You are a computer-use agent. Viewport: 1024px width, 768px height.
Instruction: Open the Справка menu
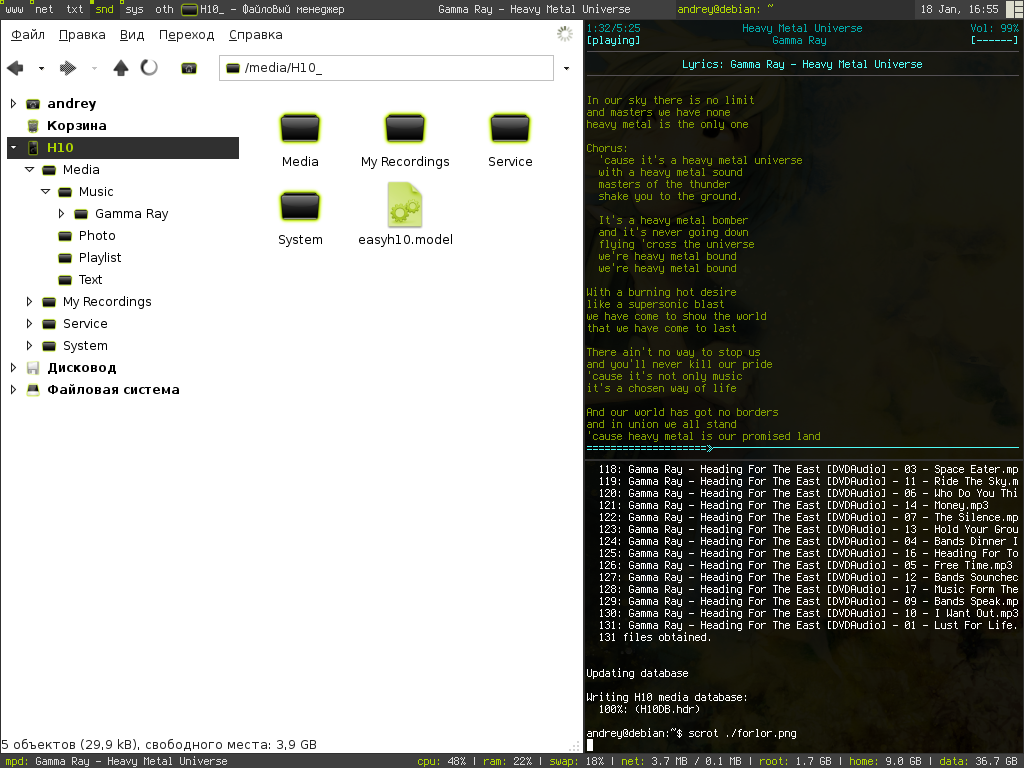point(255,35)
